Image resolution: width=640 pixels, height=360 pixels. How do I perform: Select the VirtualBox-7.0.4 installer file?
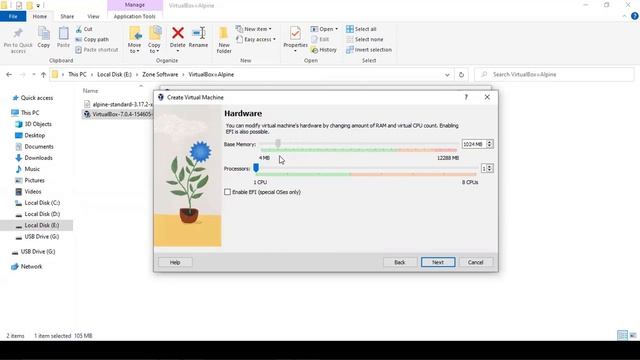(118, 114)
